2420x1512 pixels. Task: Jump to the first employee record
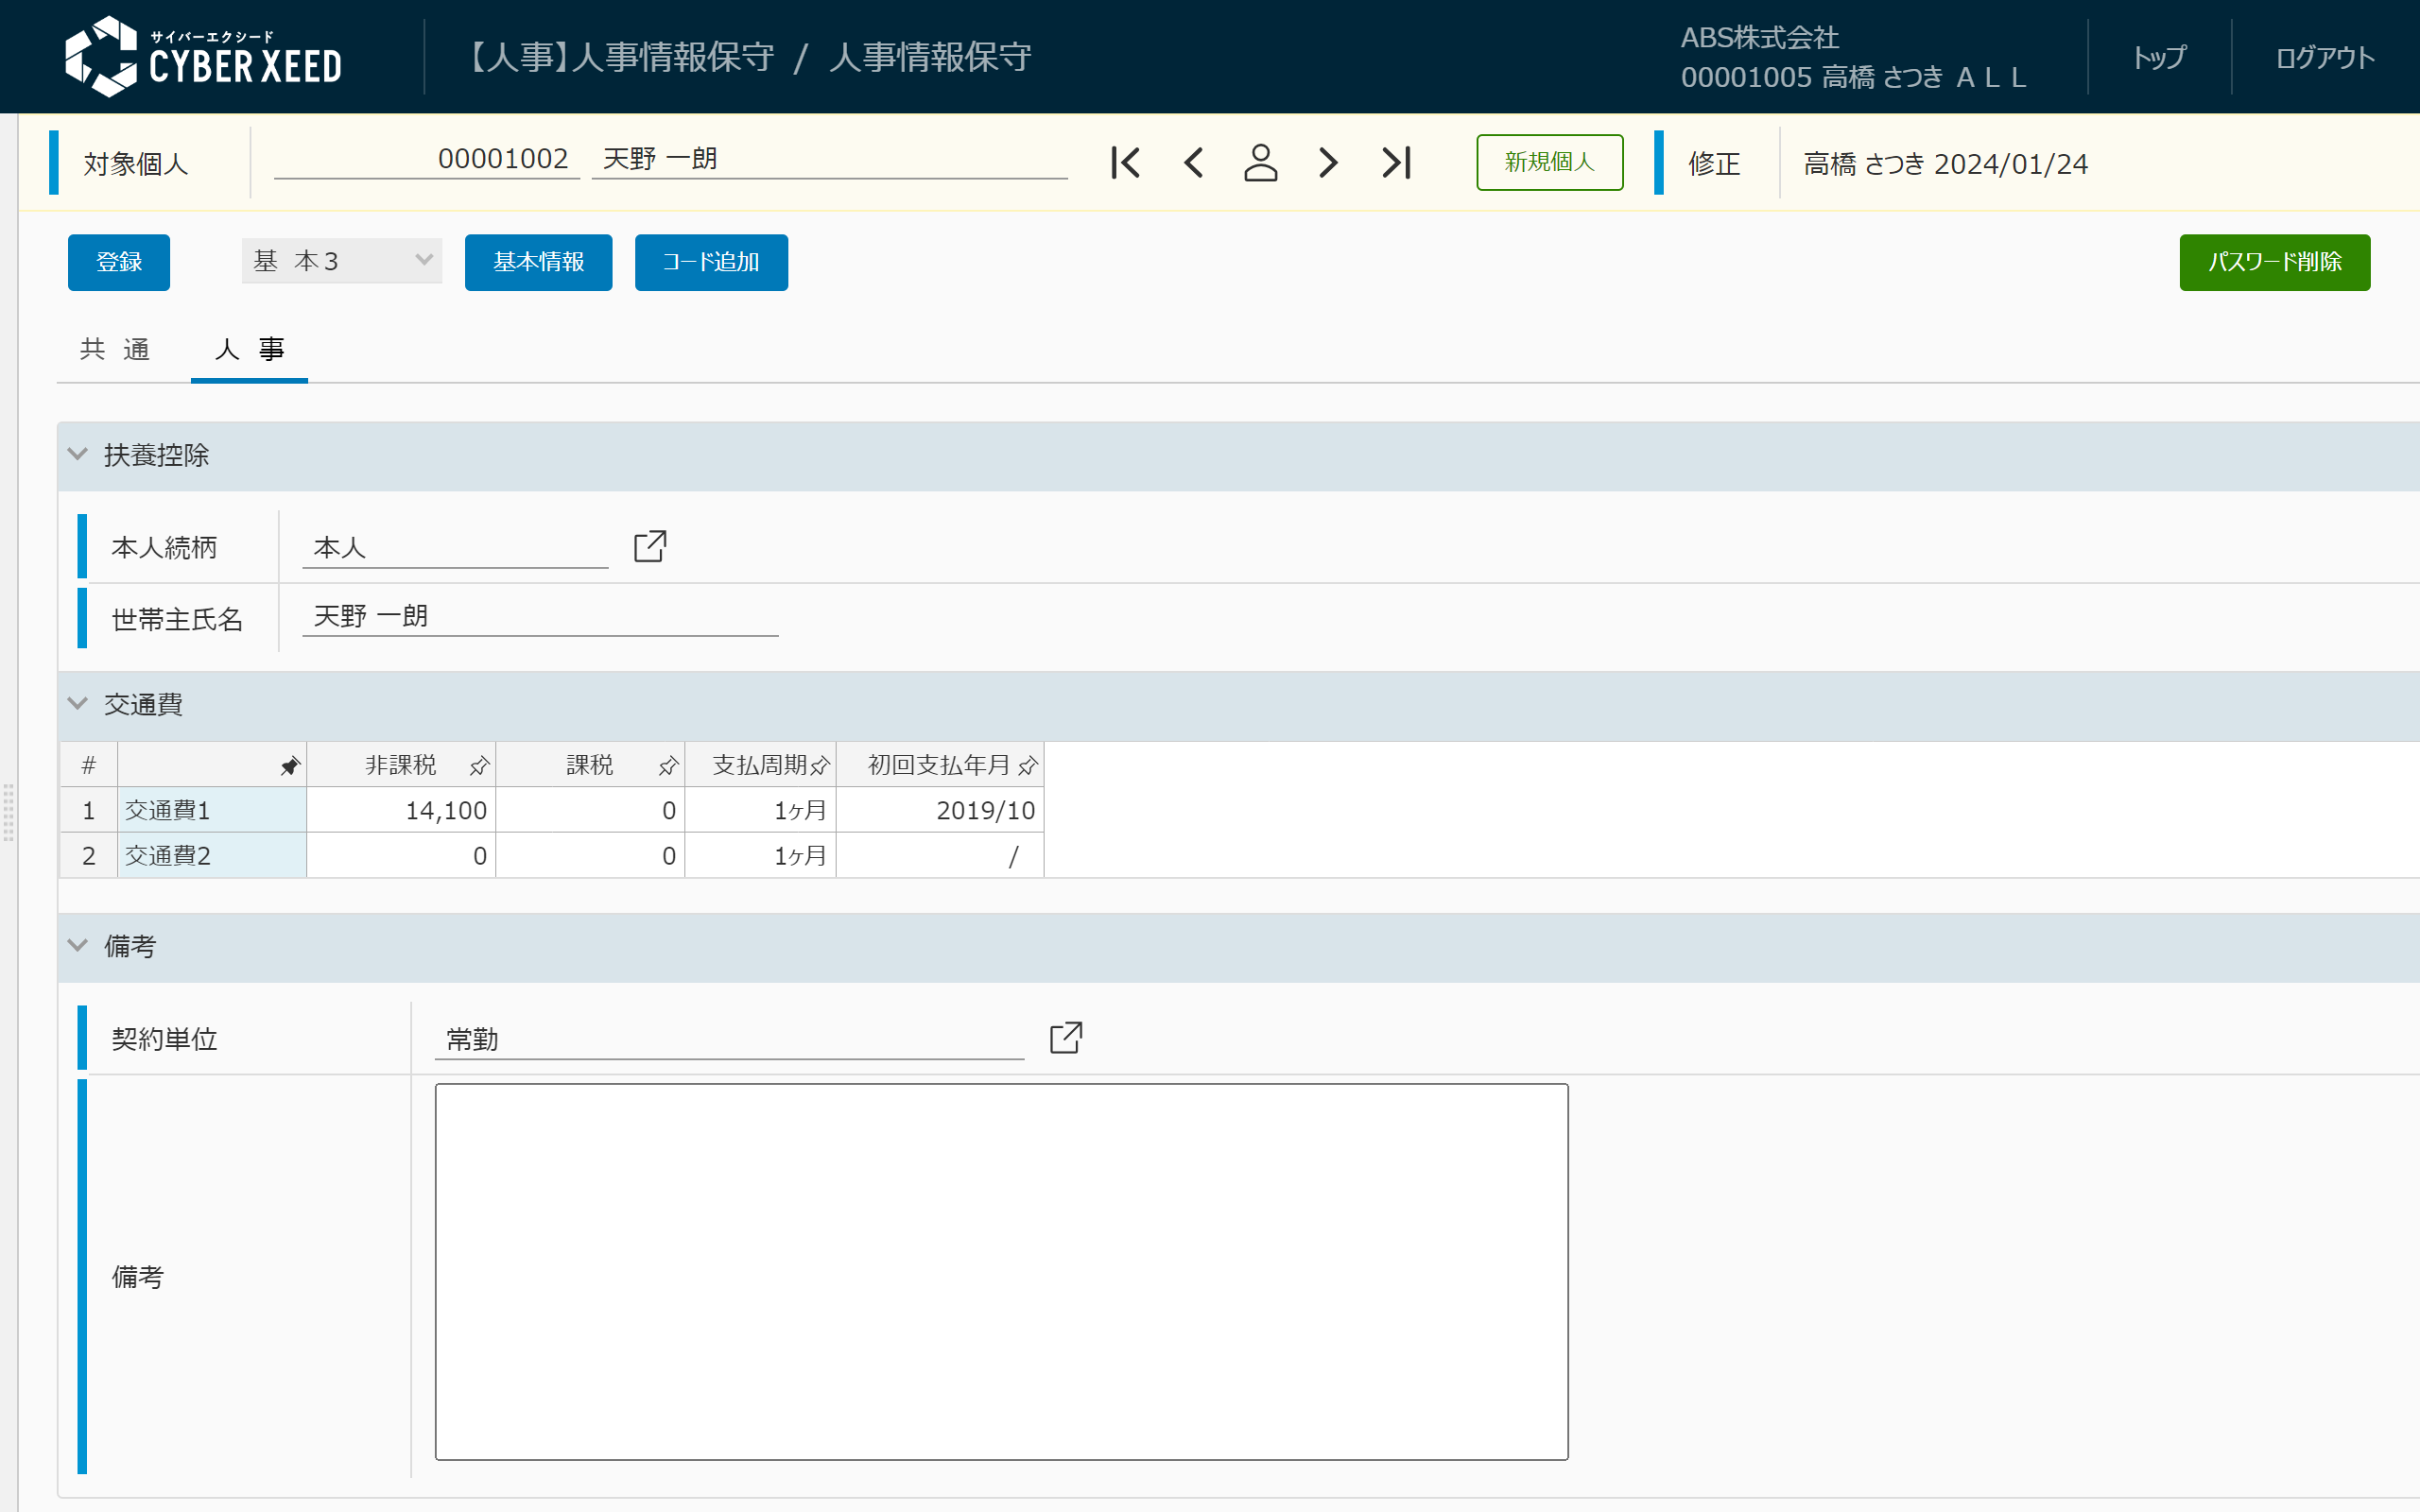(x=1125, y=163)
